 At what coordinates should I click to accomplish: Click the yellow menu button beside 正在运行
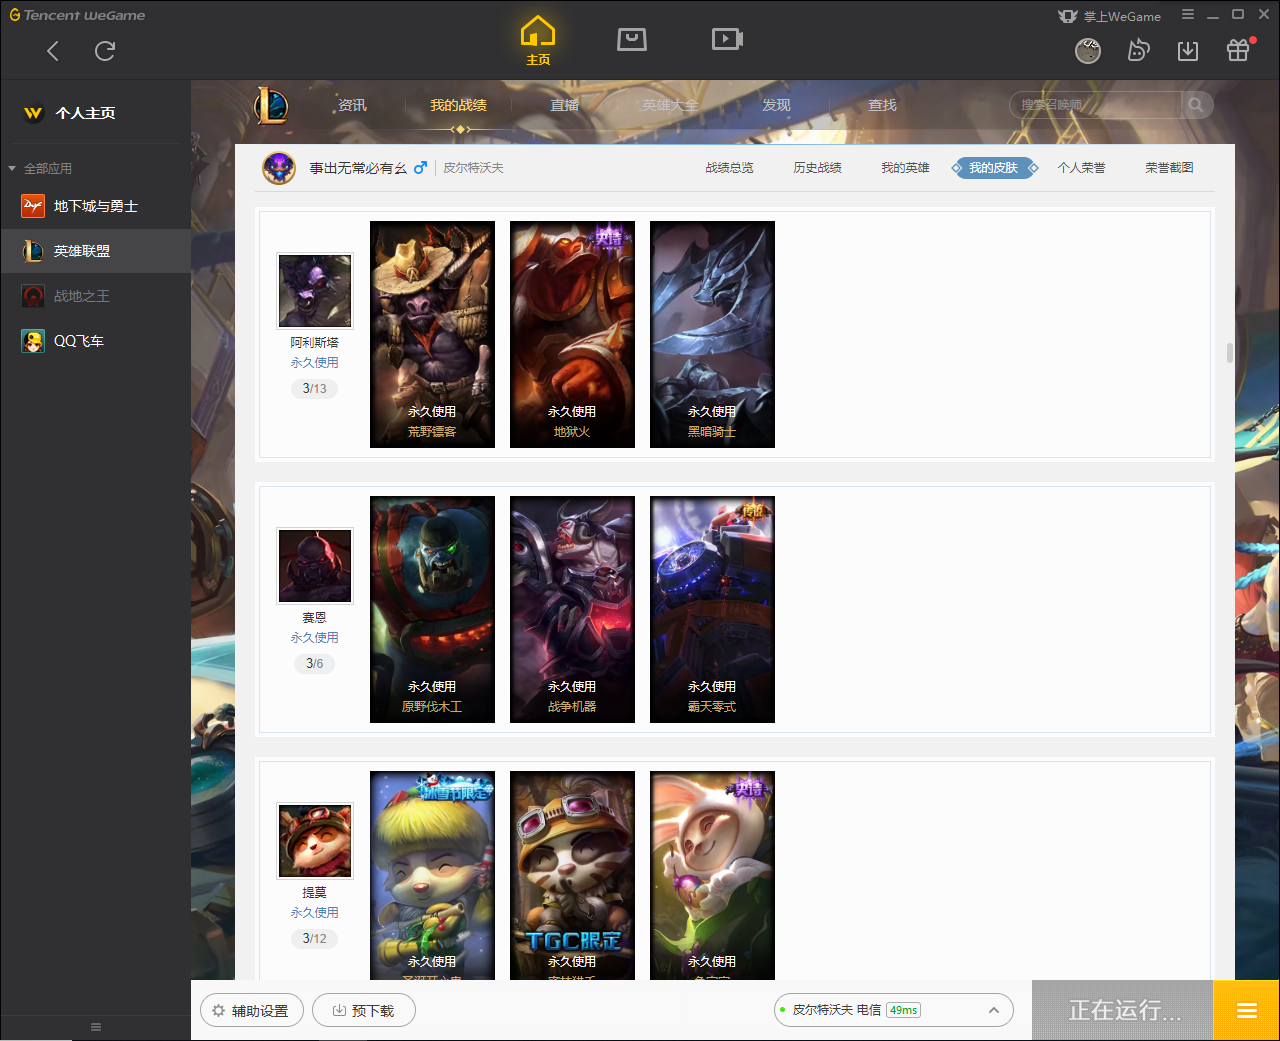1246,1011
